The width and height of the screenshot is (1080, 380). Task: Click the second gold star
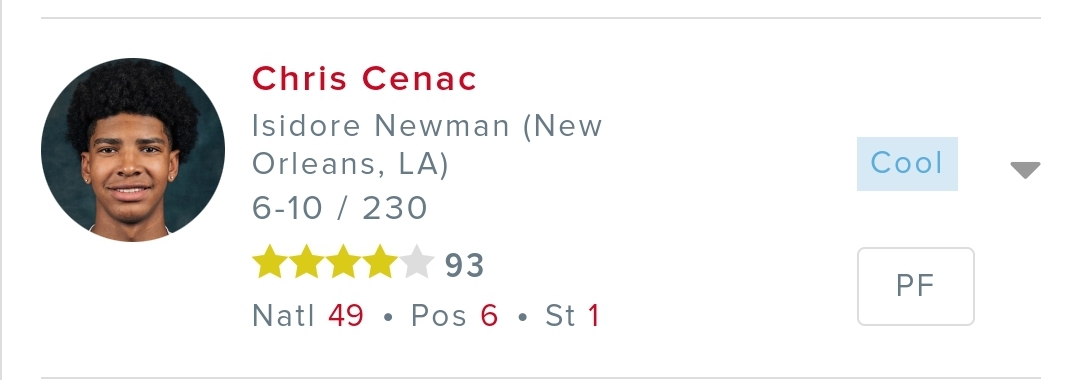pos(306,262)
